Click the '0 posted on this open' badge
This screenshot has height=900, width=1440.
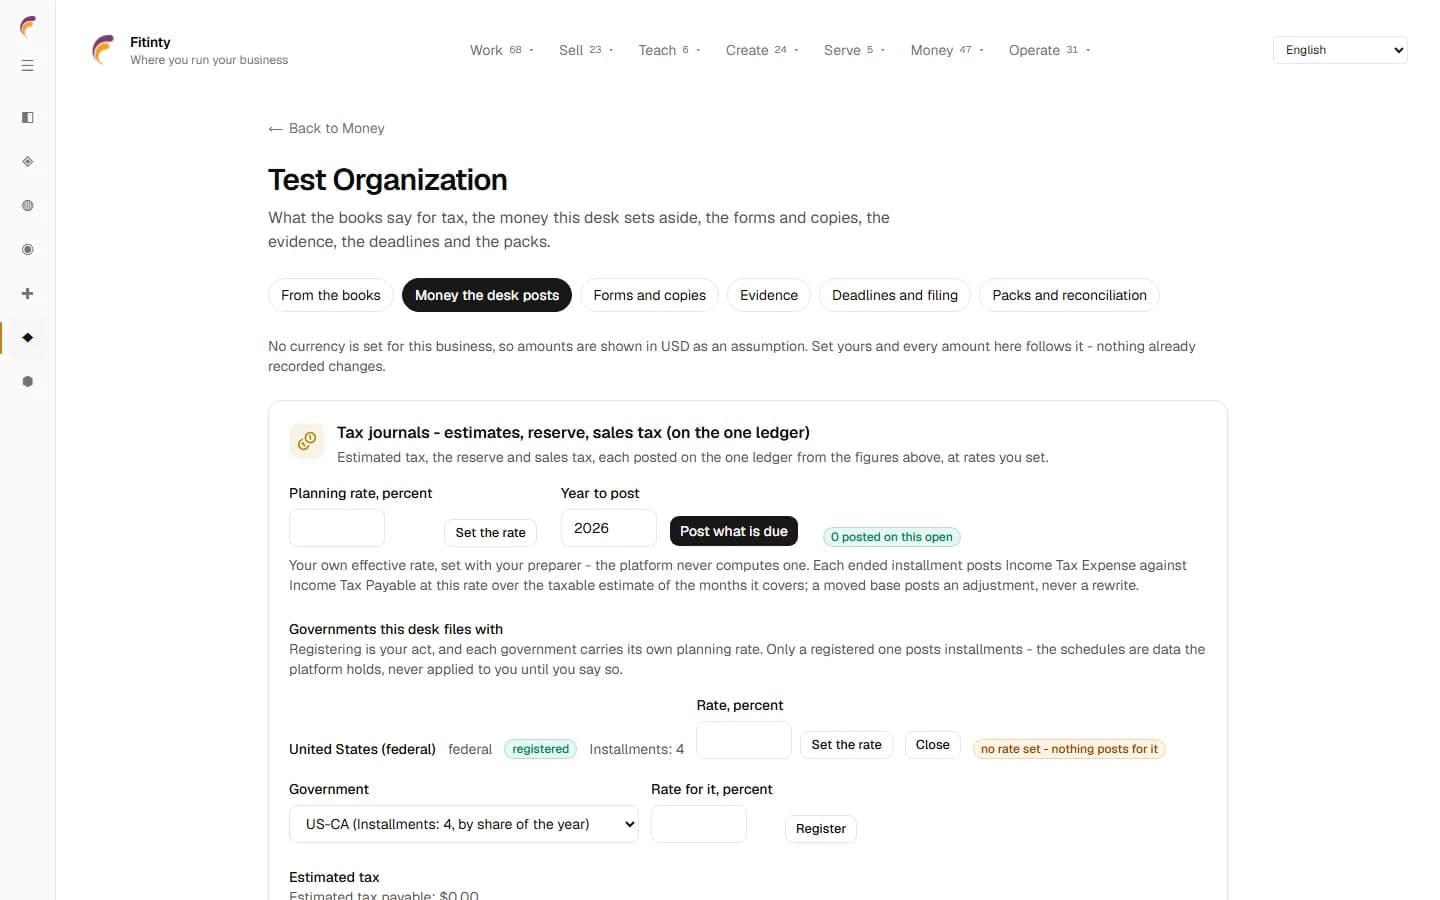[x=892, y=537]
